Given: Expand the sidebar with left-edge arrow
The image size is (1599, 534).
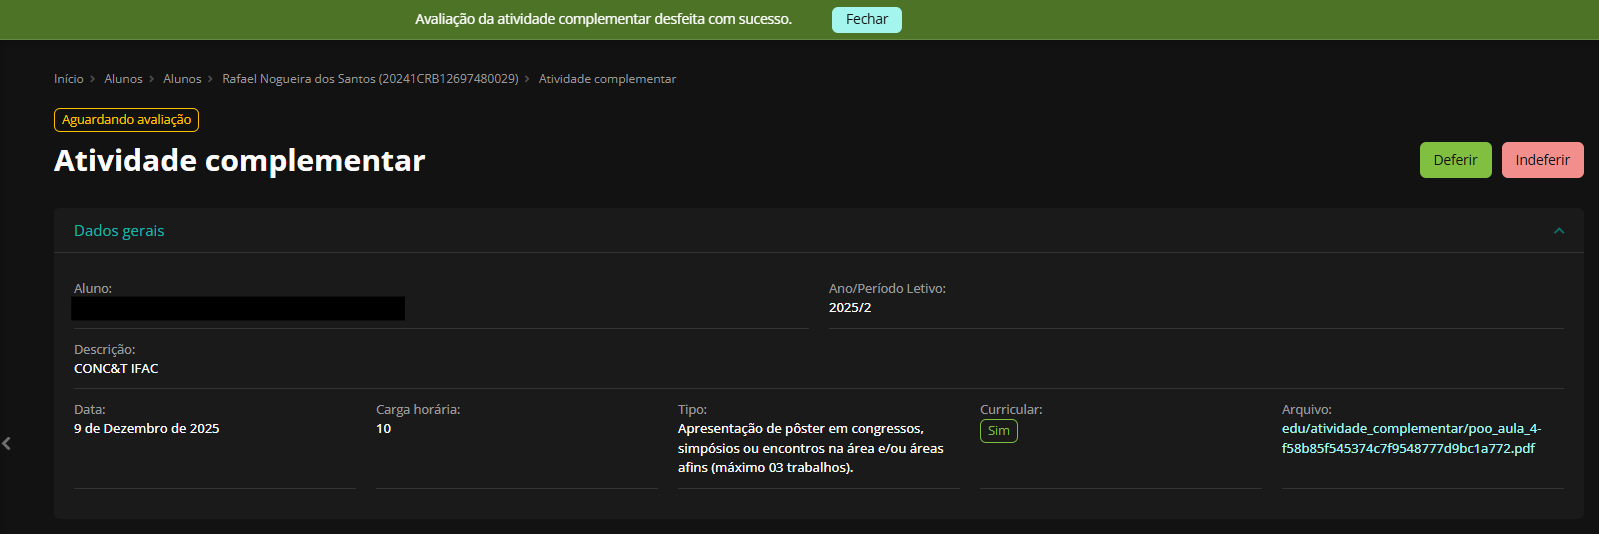Looking at the screenshot, I should pyautogui.click(x=7, y=443).
